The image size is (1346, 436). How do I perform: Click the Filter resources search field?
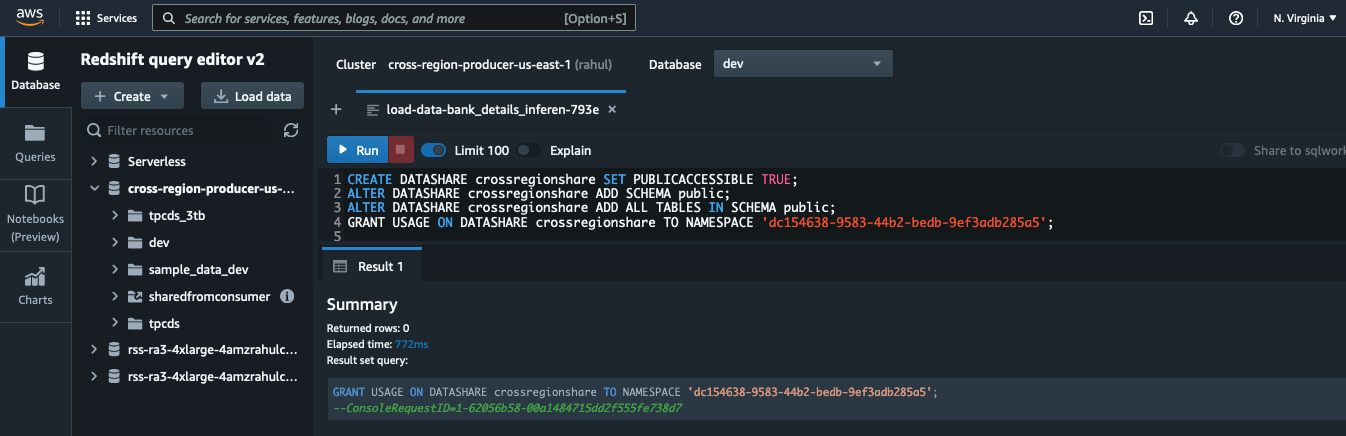(x=177, y=130)
